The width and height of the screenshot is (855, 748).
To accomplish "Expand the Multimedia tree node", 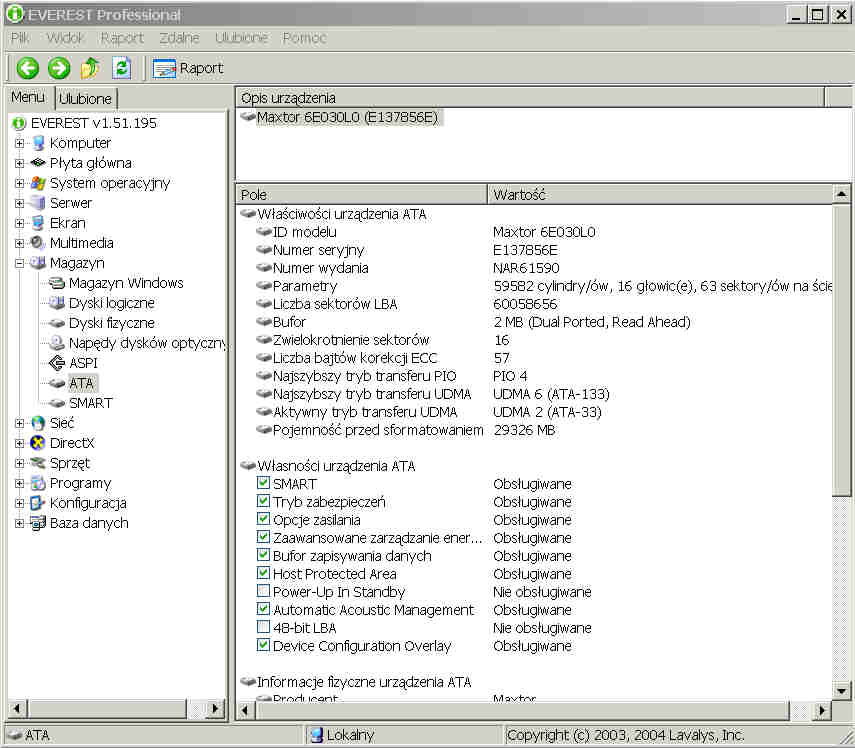I will click(x=20, y=243).
